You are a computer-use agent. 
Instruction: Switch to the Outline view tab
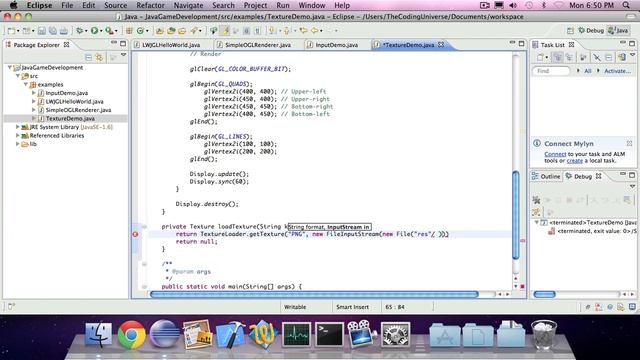pyautogui.click(x=546, y=176)
